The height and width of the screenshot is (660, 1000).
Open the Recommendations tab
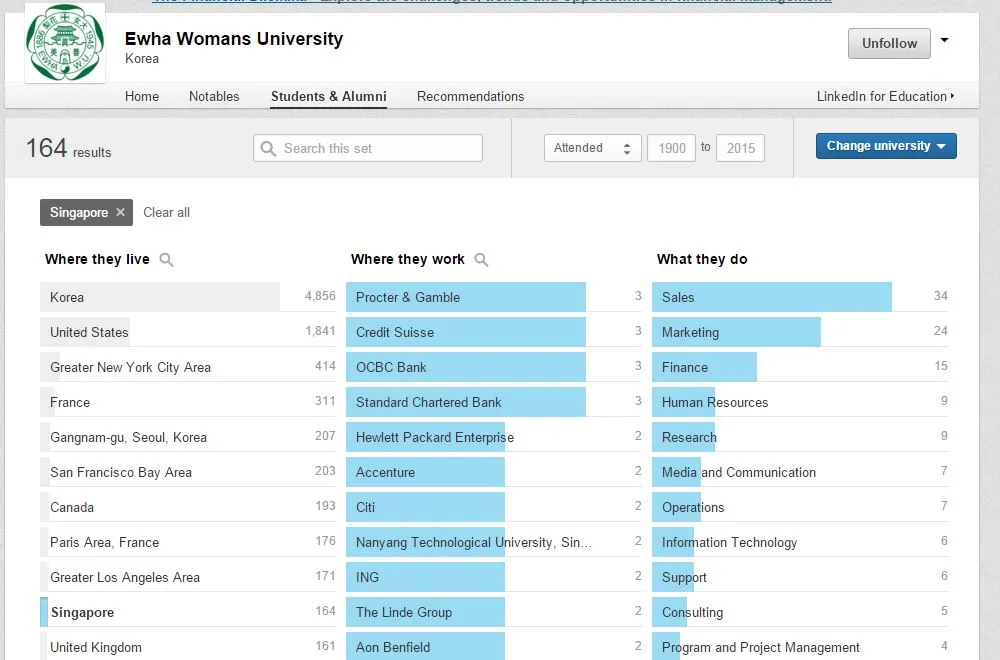point(470,96)
